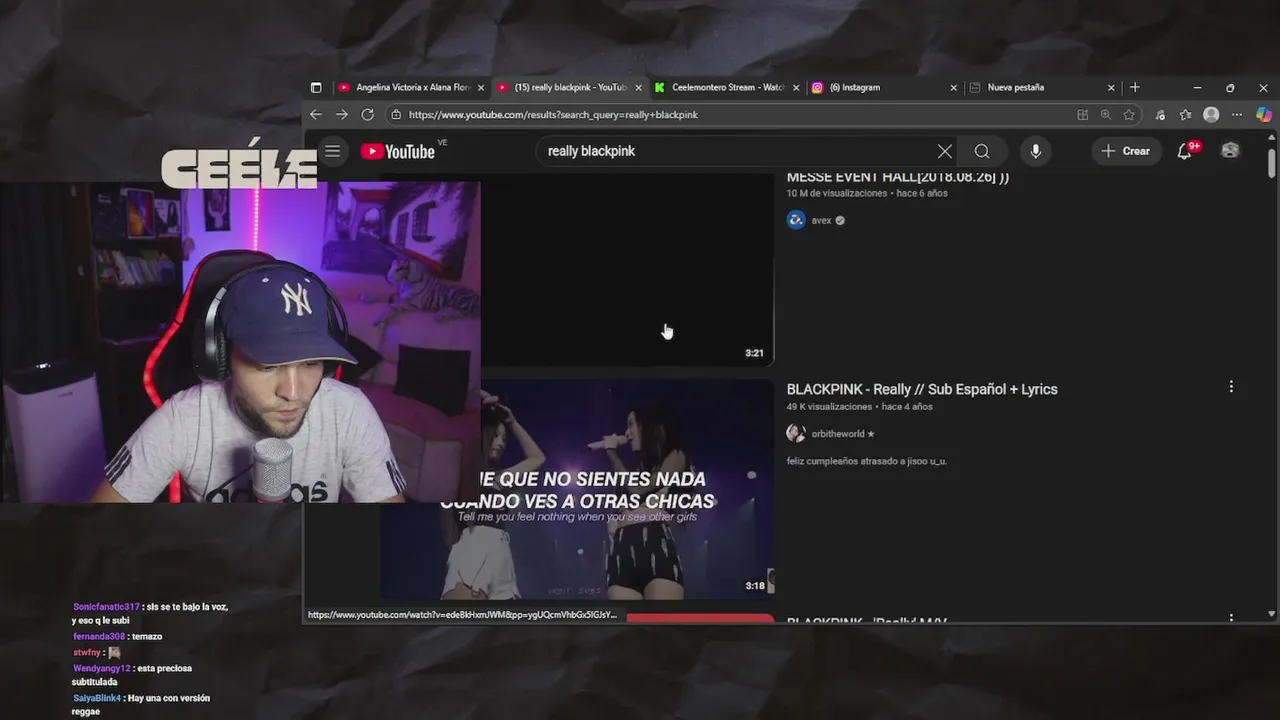Open the Crear upload menu

[1126, 151]
